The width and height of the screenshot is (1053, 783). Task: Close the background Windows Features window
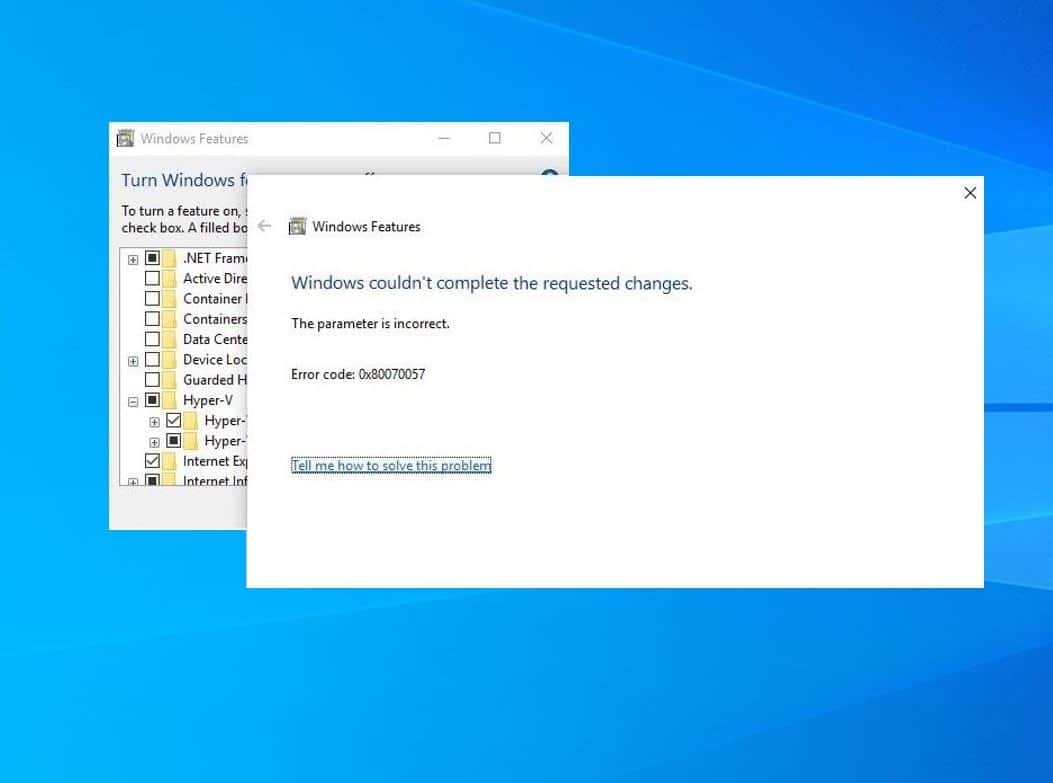click(546, 138)
